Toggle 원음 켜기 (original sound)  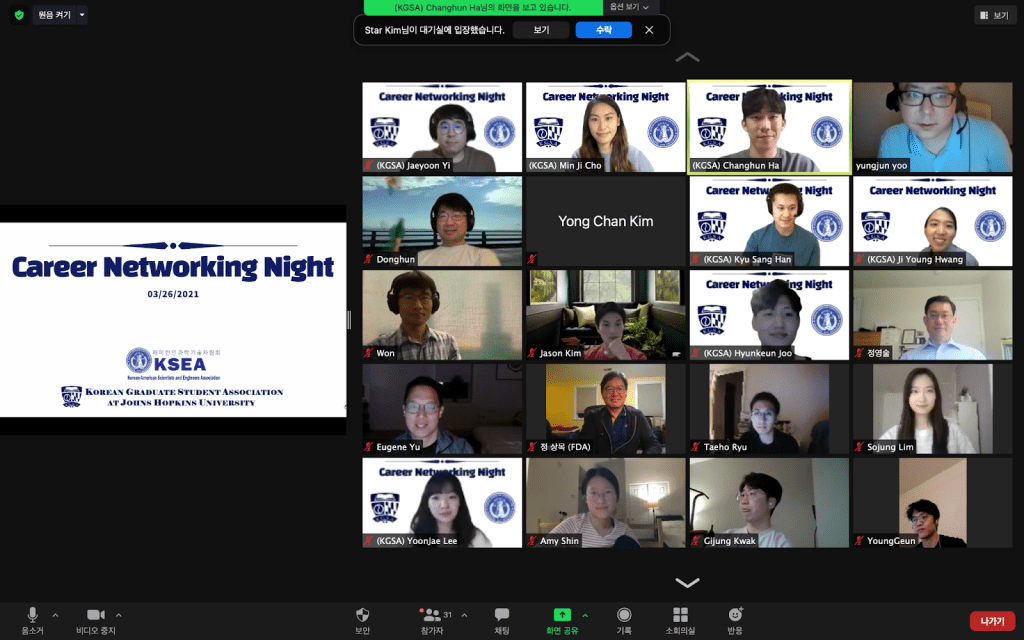coord(54,15)
